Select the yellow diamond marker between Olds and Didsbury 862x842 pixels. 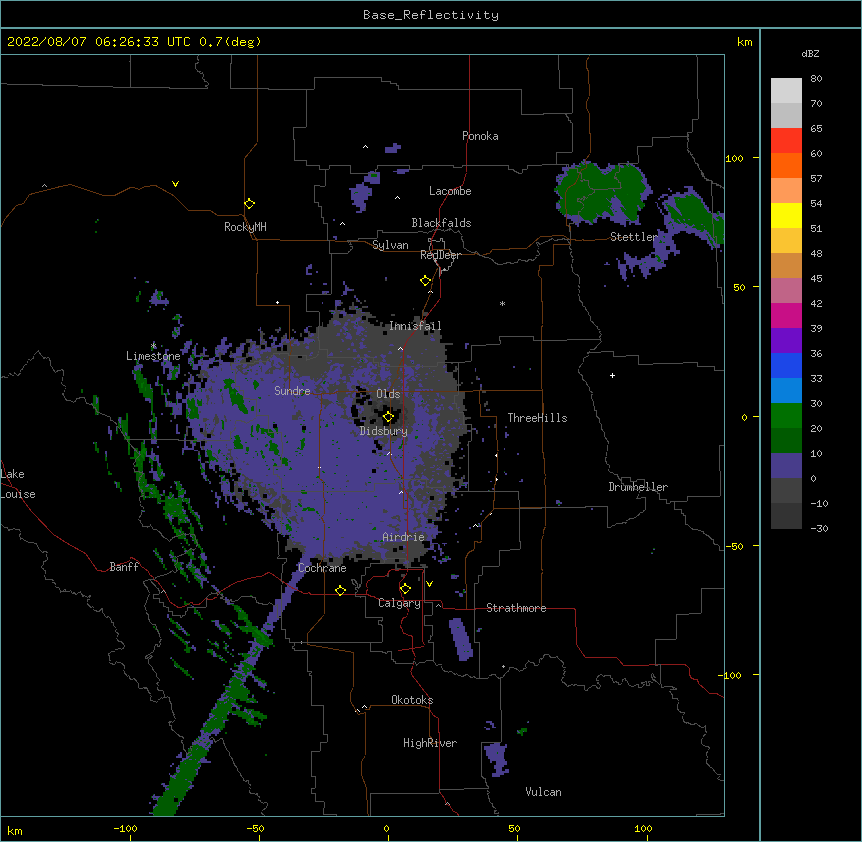388,417
